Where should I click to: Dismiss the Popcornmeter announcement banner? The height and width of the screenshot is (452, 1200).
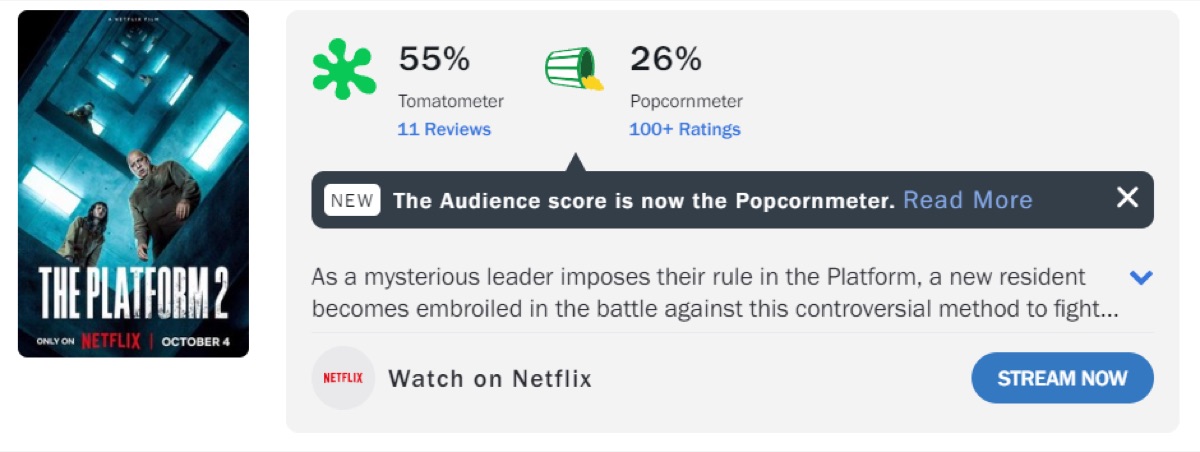pyautogui.click(x=1127, y=198)
